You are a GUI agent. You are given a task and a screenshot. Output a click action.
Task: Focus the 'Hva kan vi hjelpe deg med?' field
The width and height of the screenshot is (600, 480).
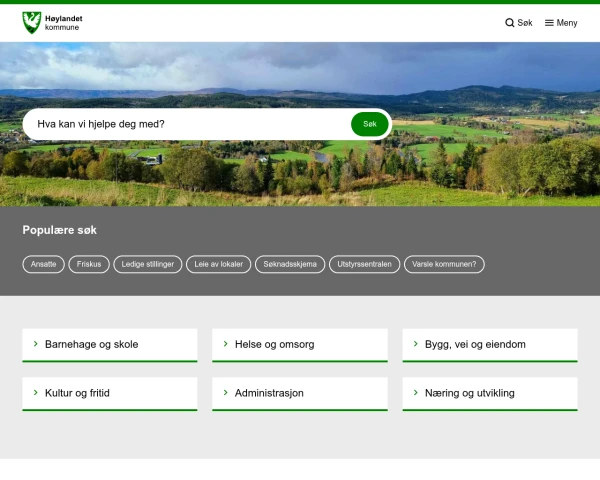(188, 124)
